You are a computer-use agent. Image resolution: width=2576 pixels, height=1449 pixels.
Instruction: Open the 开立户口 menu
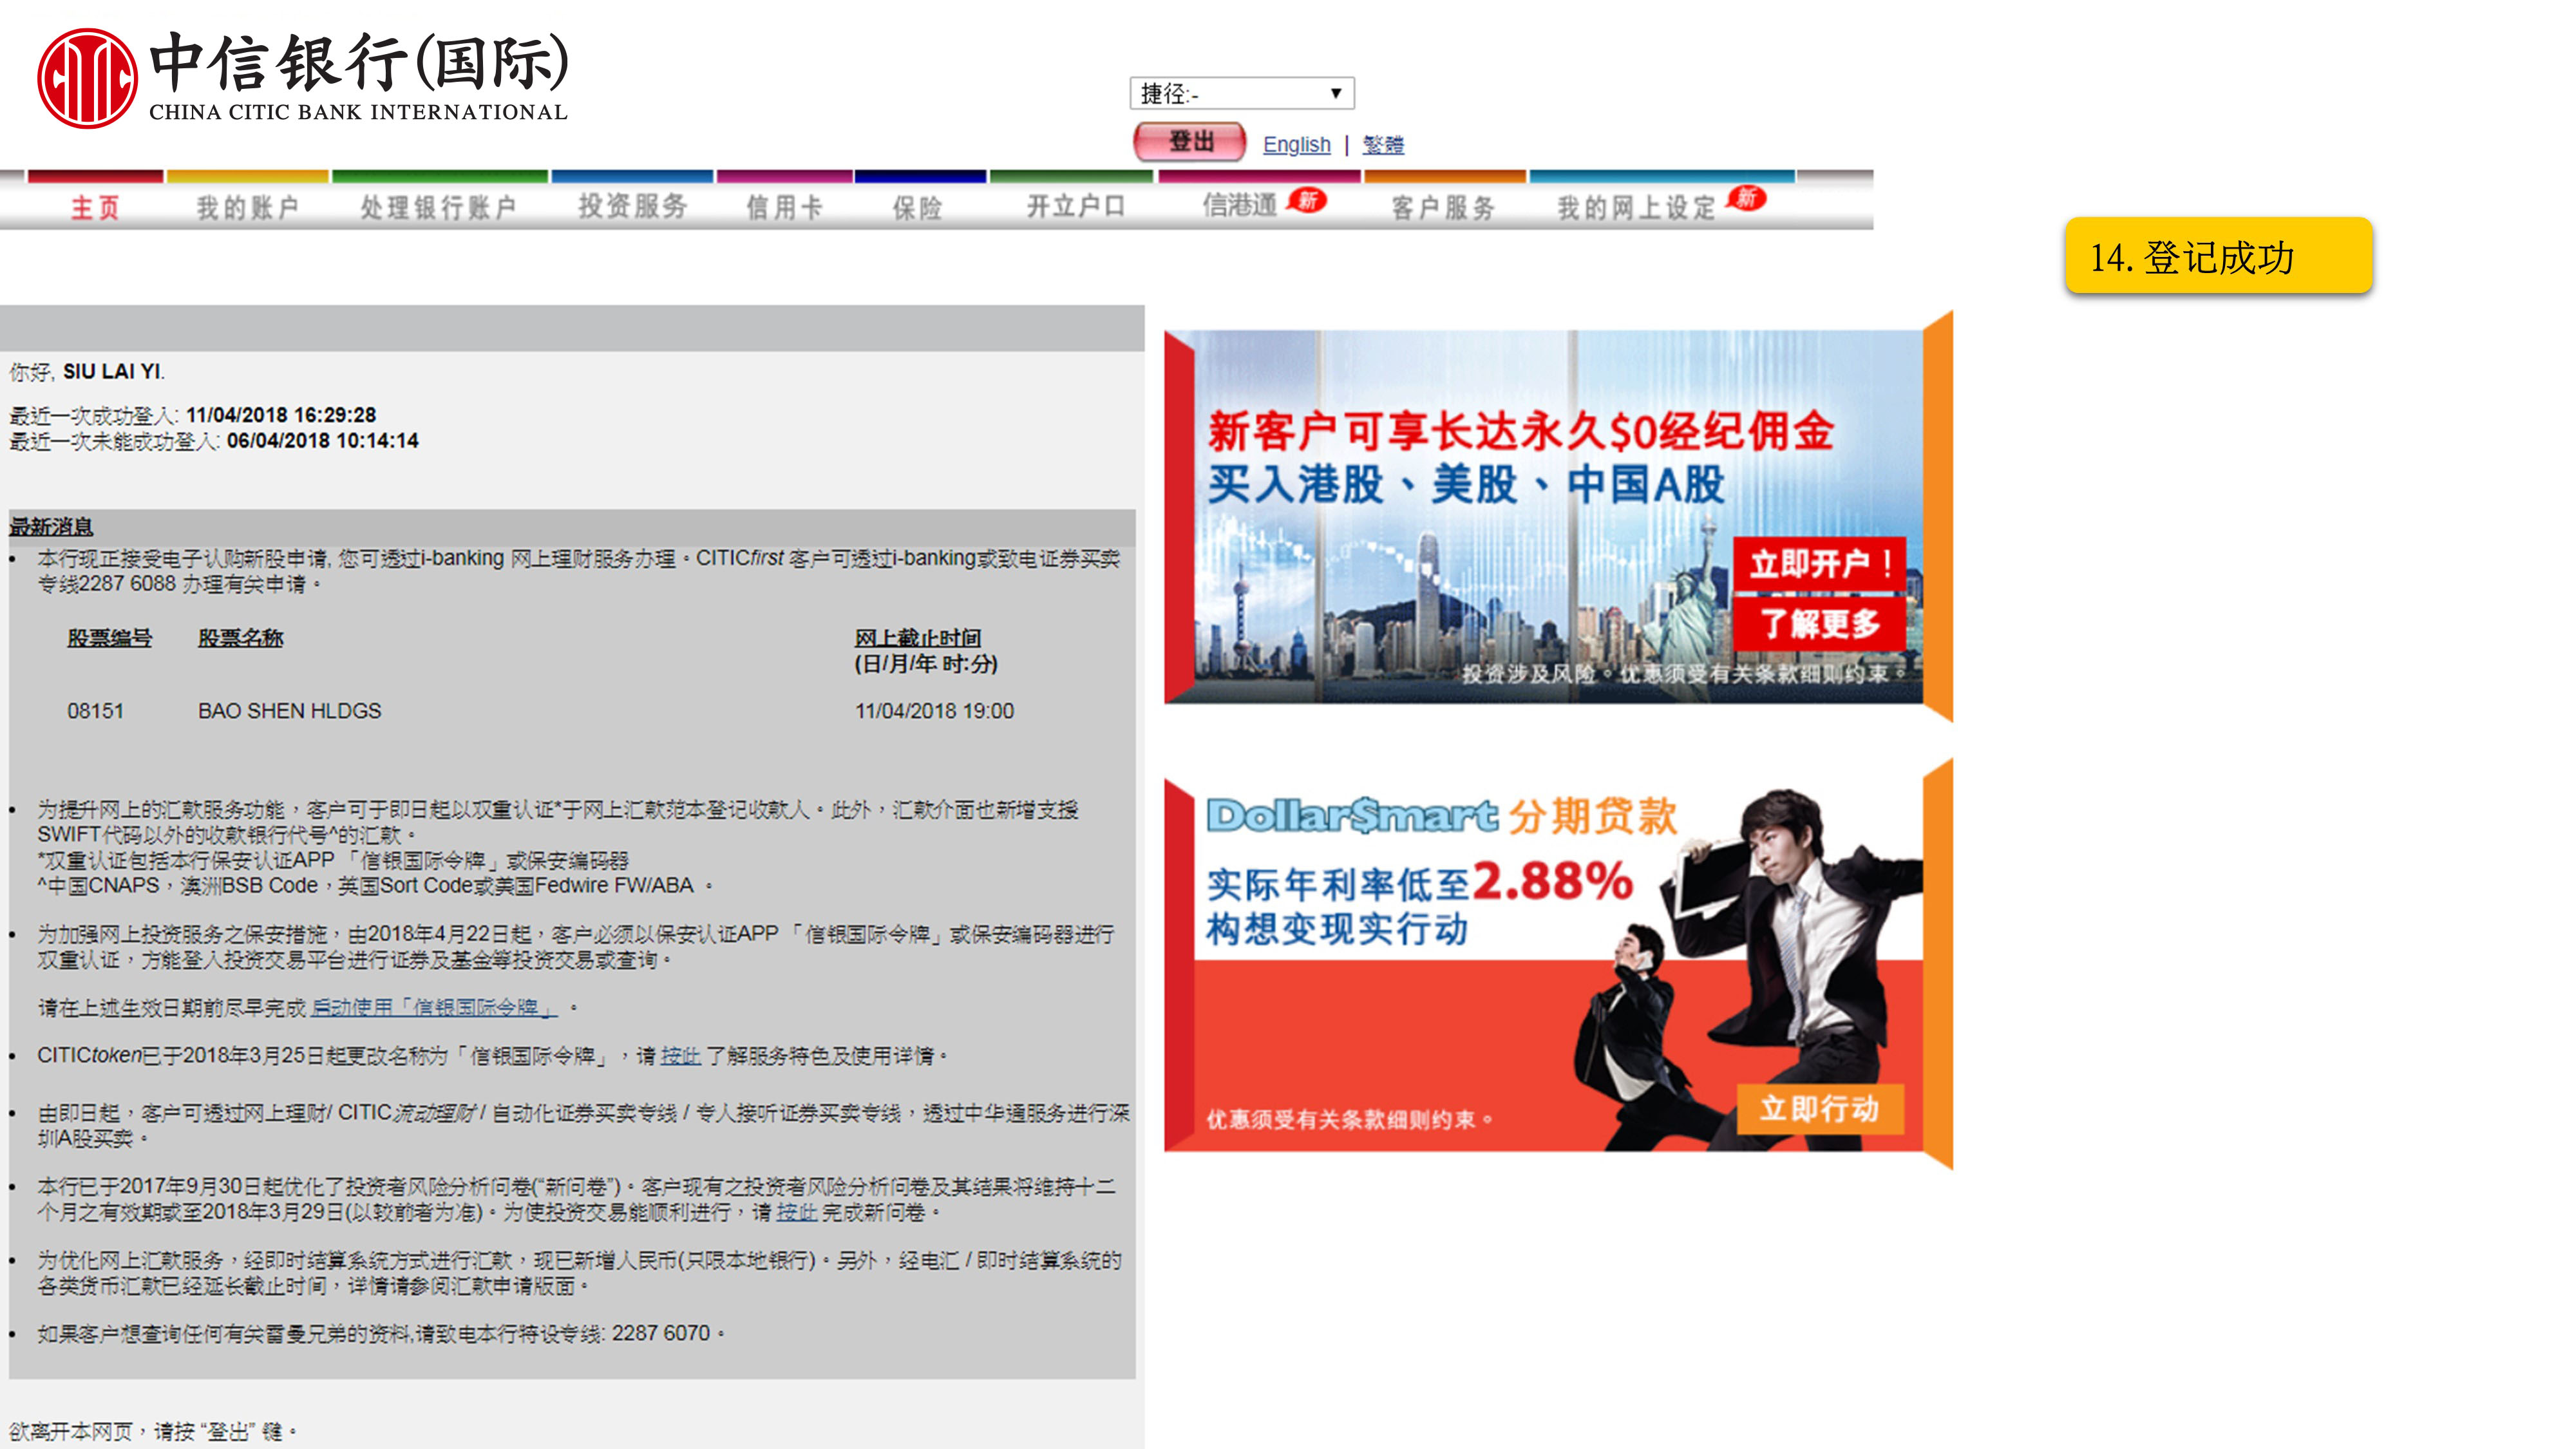(x=1076, y=206)
